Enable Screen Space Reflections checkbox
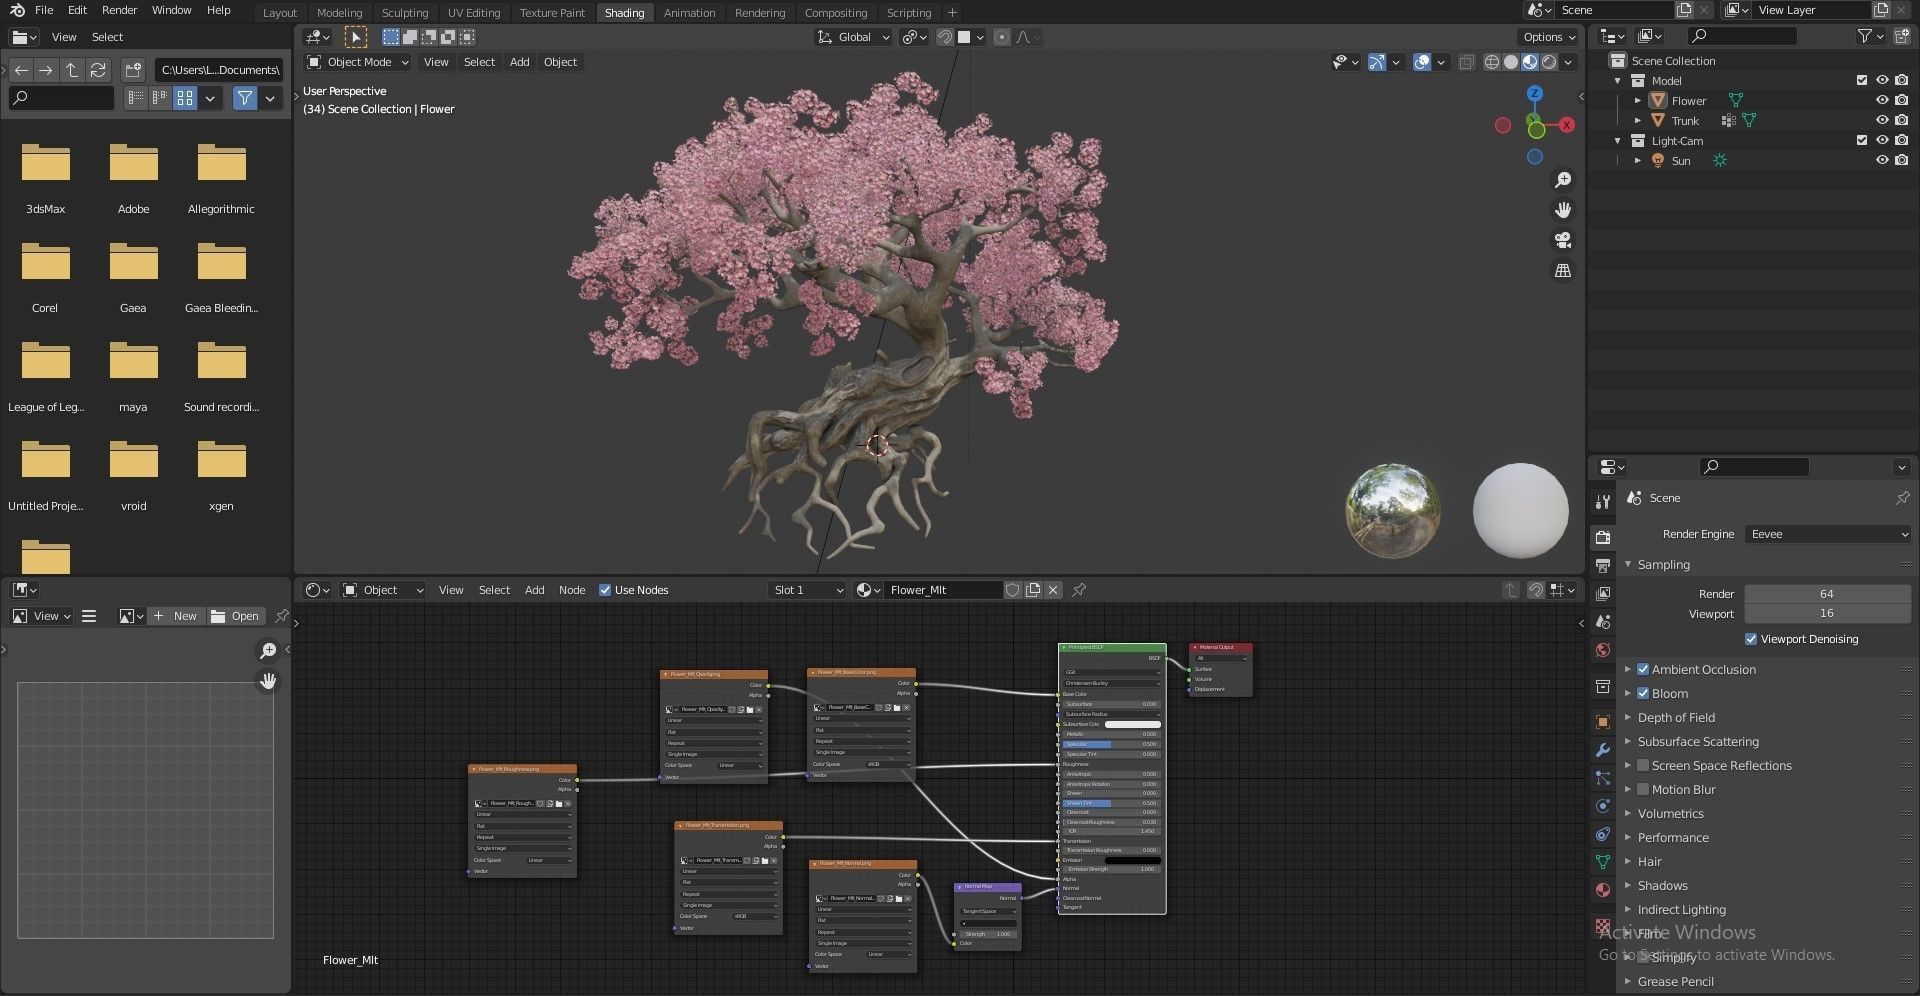 [1643, 766]
